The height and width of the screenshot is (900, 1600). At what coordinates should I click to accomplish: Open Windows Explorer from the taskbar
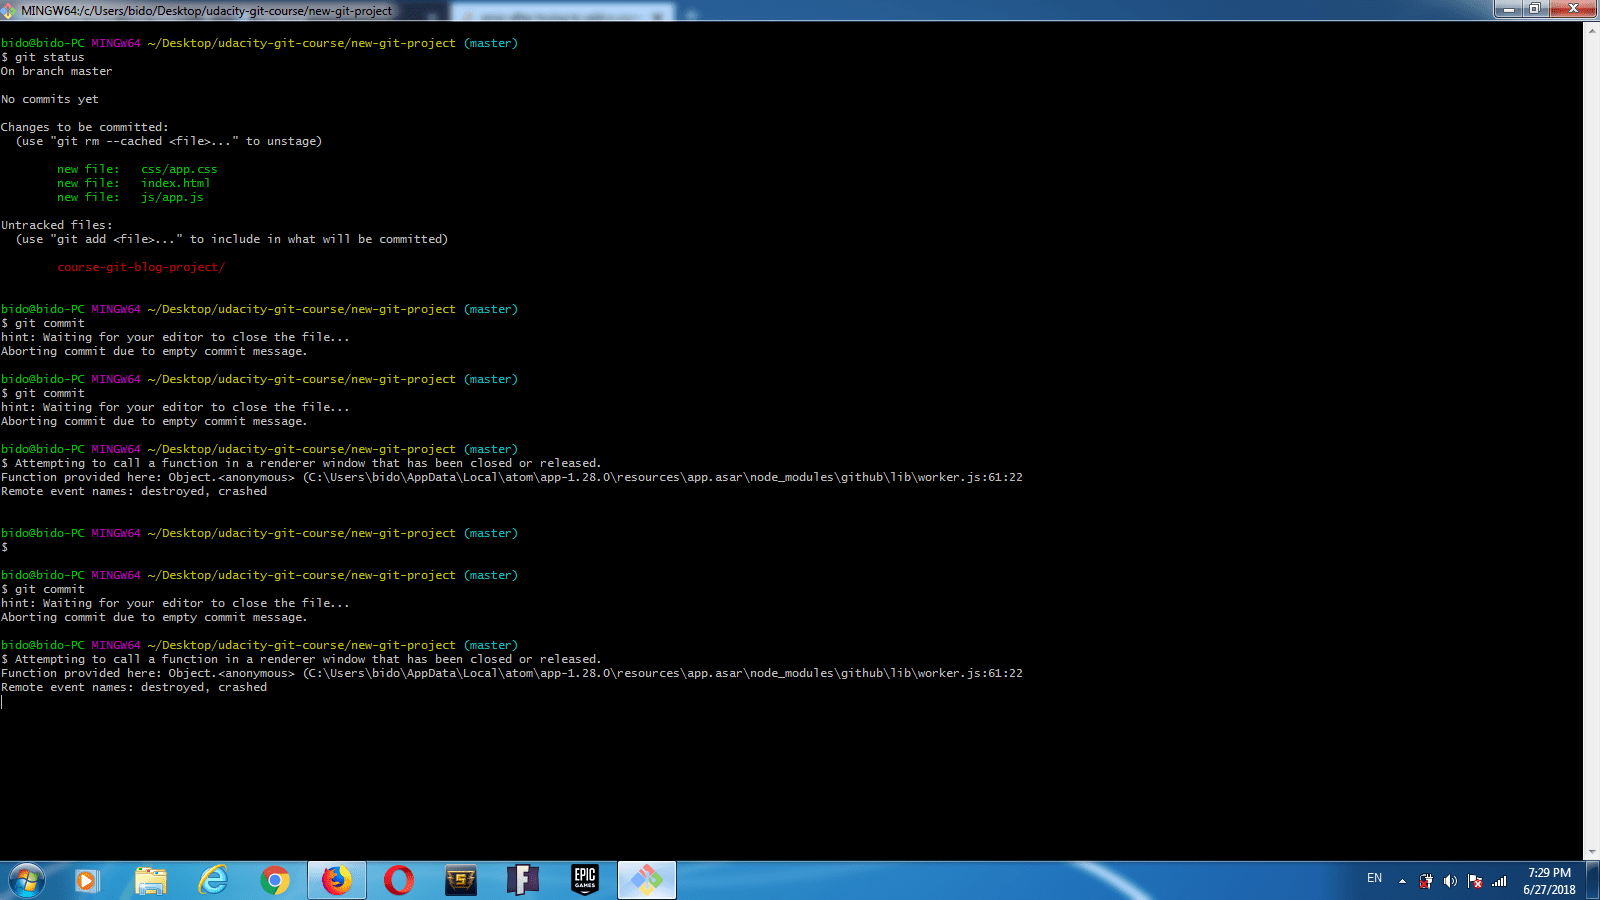(150, 881)
